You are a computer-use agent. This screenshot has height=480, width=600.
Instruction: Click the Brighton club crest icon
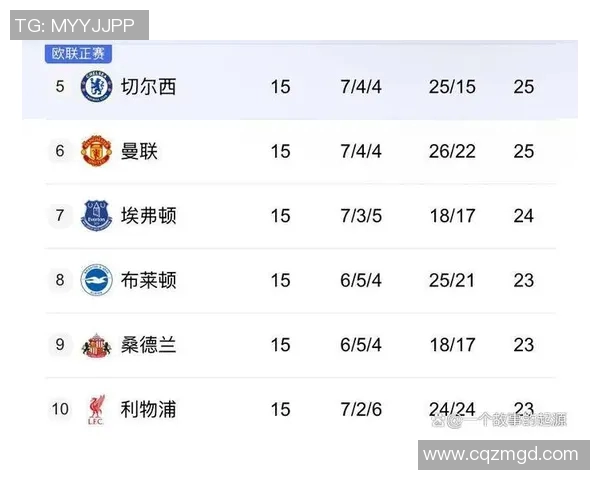click(95, 280)
